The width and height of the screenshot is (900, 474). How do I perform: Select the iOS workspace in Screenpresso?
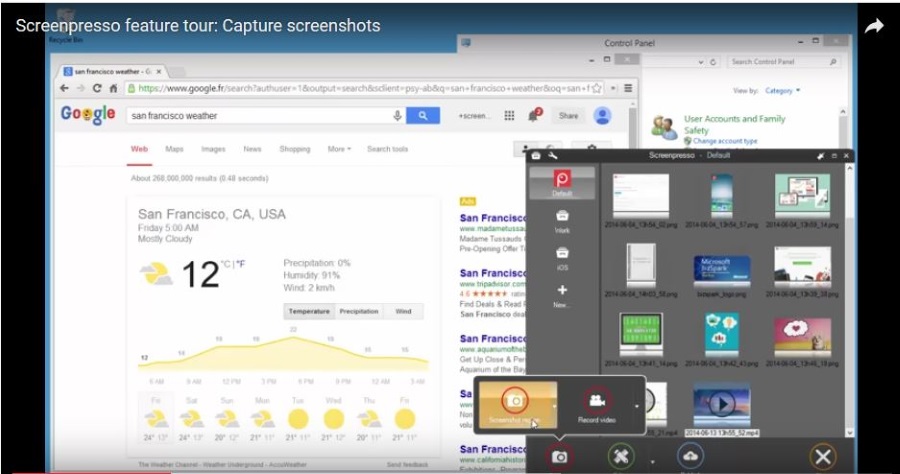click(562, 258)
